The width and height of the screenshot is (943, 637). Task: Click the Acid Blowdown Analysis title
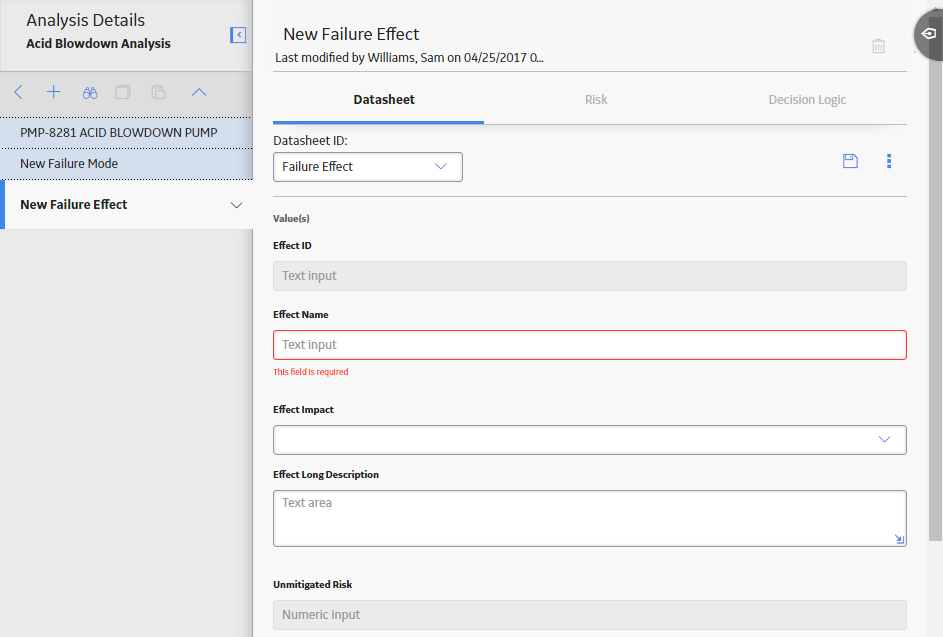point(98,43)
